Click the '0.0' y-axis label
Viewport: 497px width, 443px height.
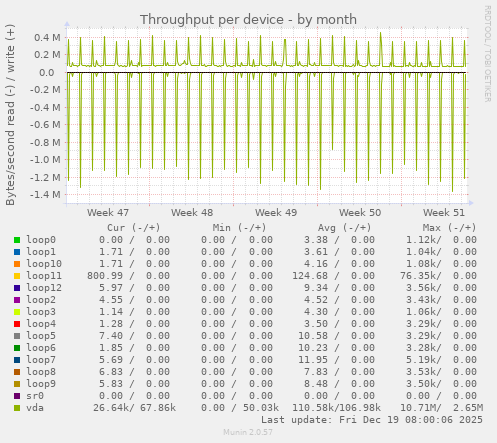point(47,73)
